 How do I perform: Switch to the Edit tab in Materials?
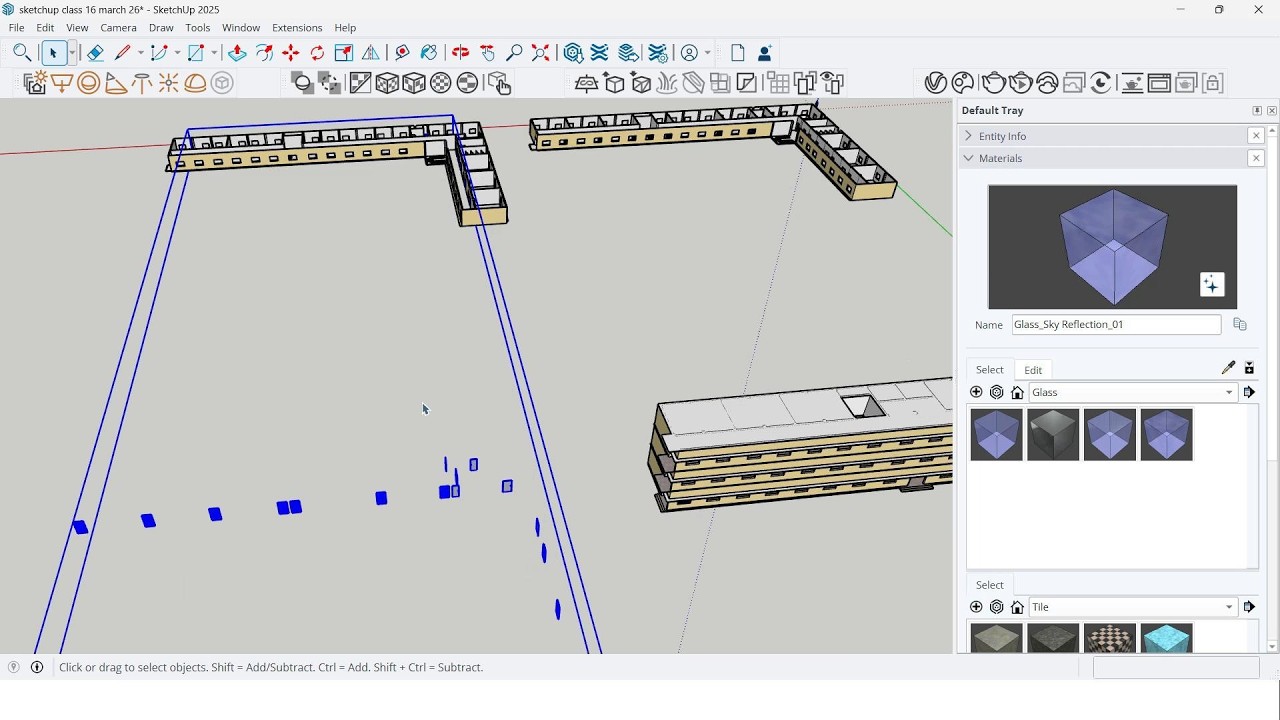click(1033, 370)
